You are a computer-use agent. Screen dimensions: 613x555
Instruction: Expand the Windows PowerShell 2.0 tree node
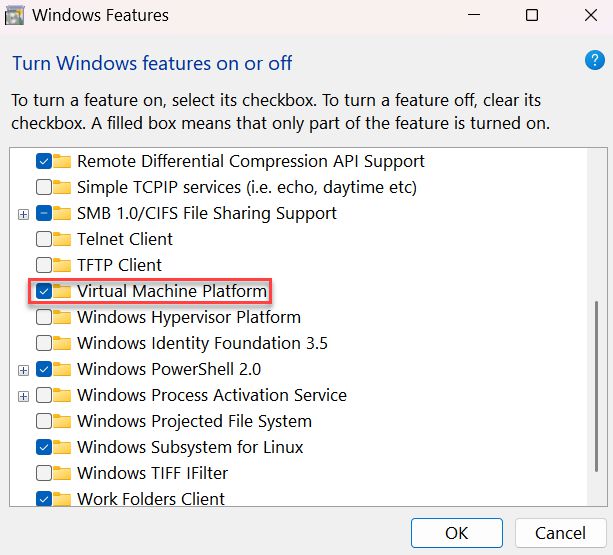coord(23,370)
